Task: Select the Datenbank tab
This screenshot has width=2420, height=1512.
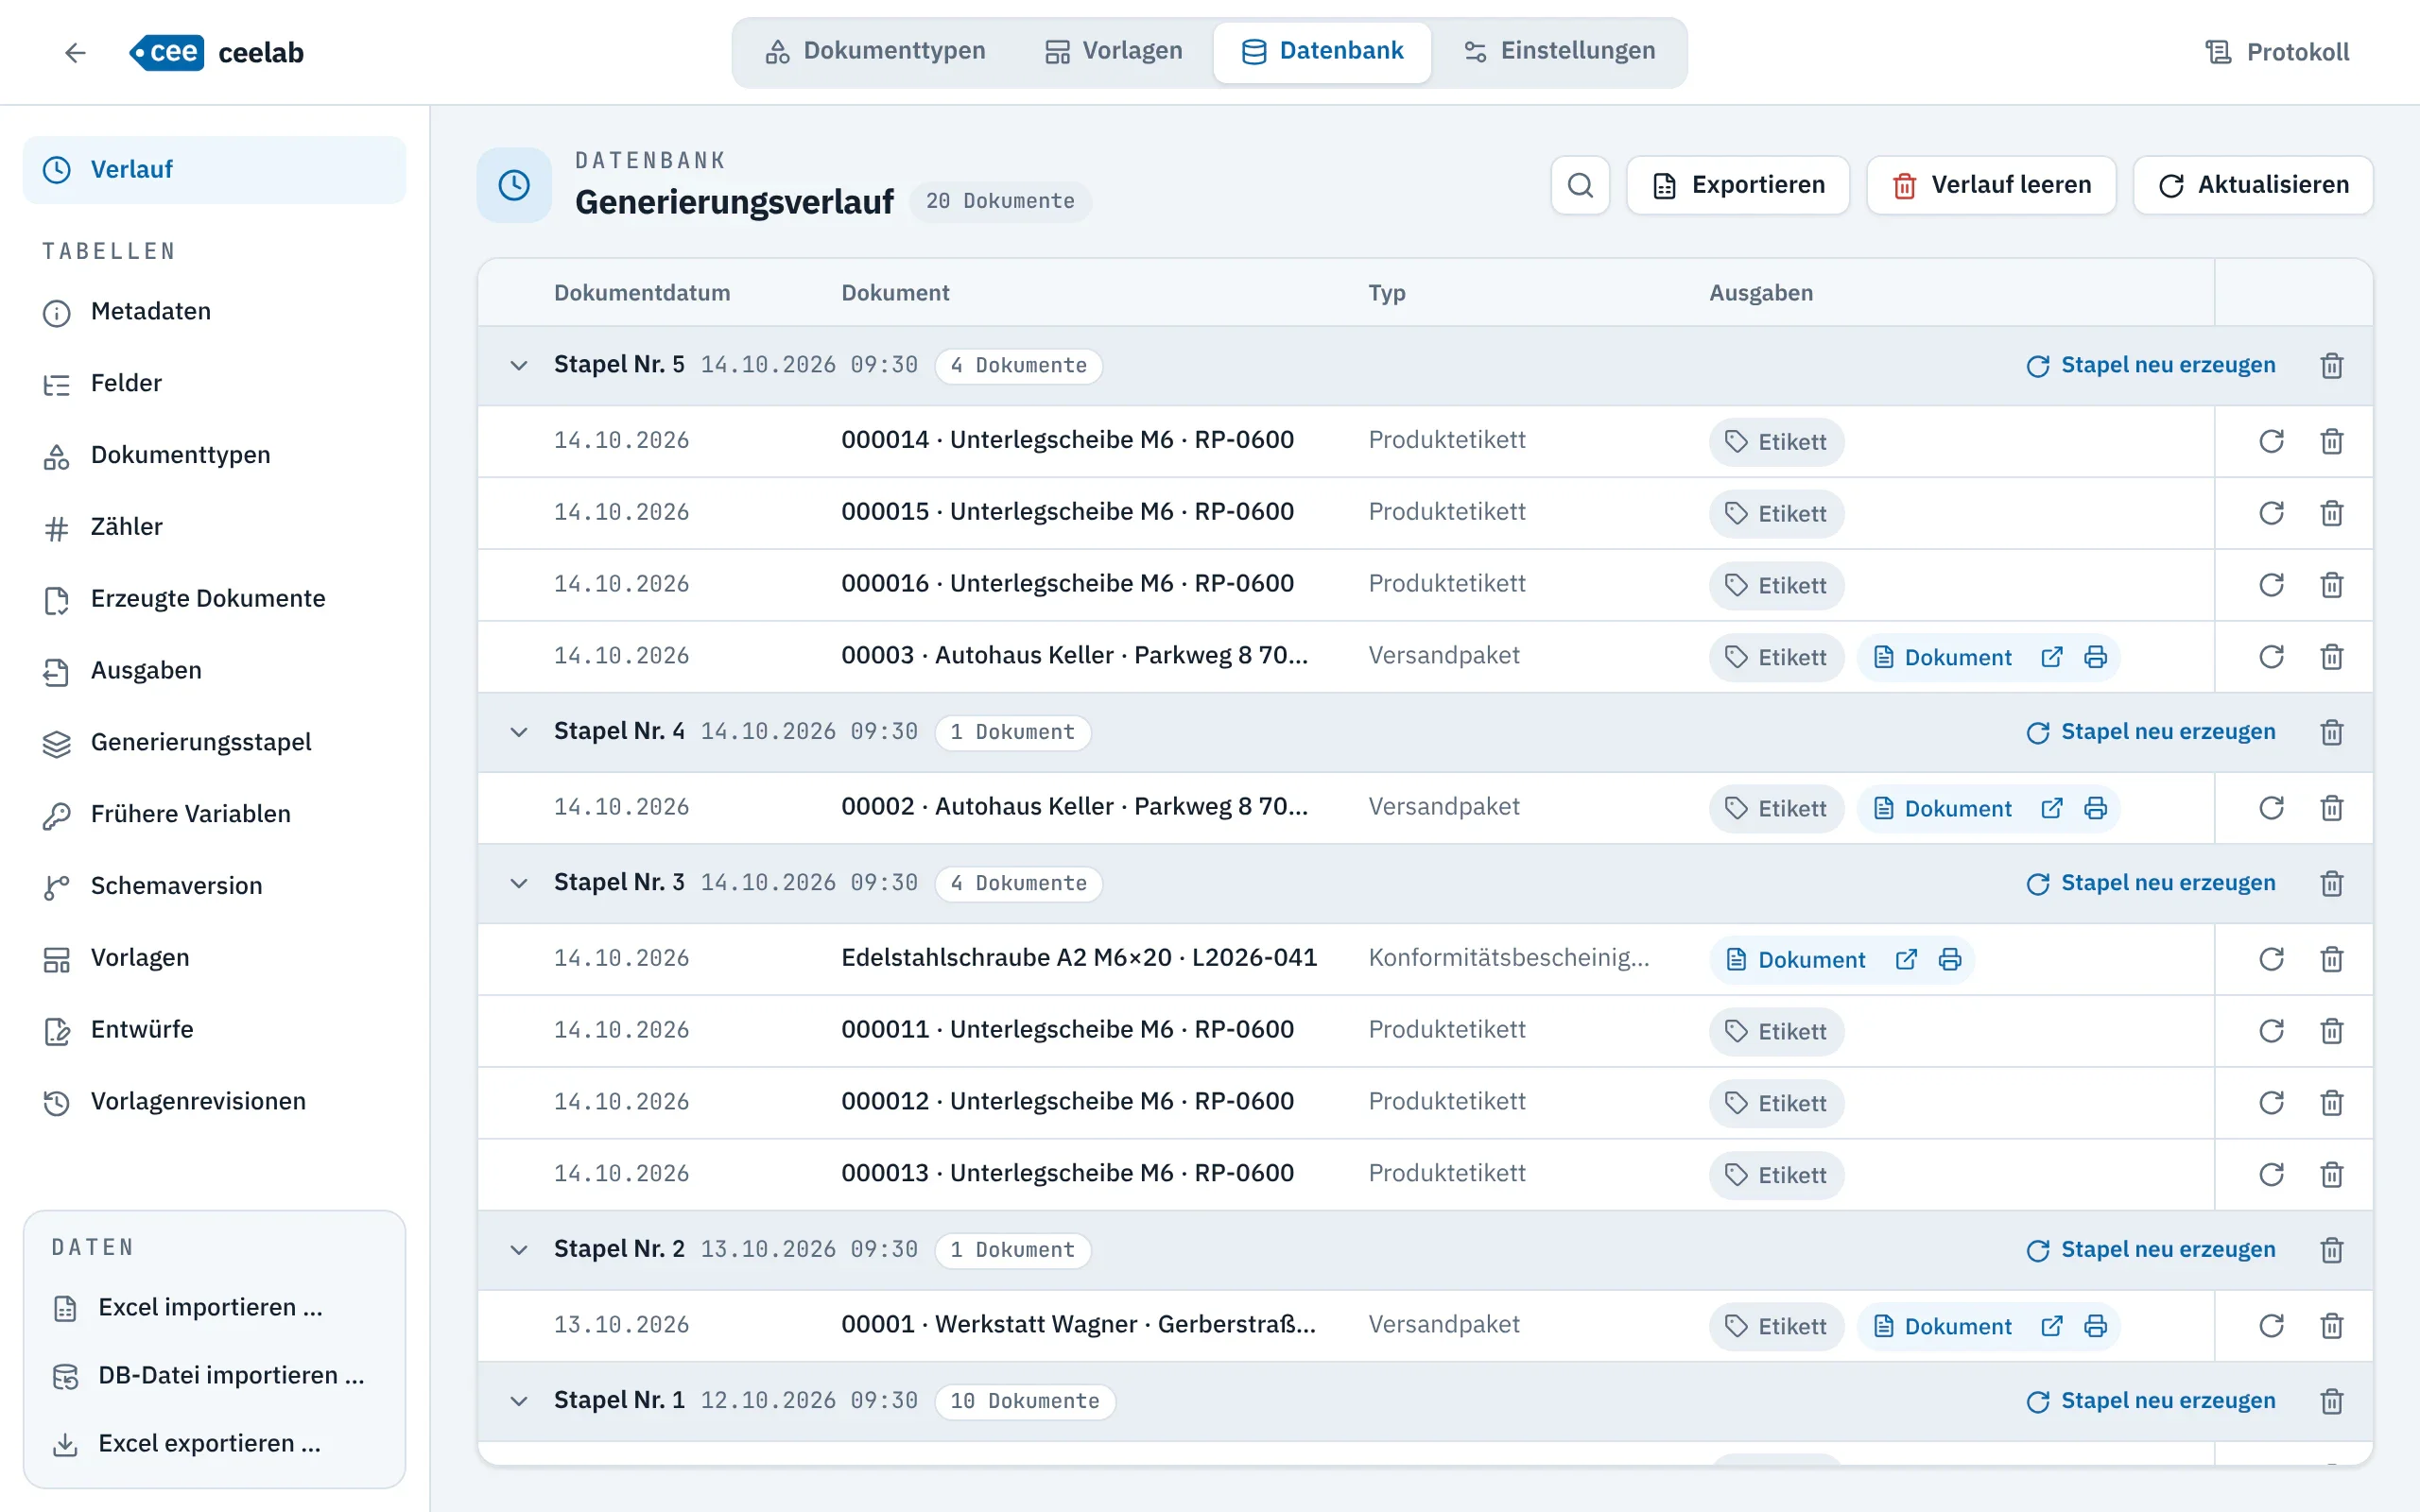Action: 1322,51
